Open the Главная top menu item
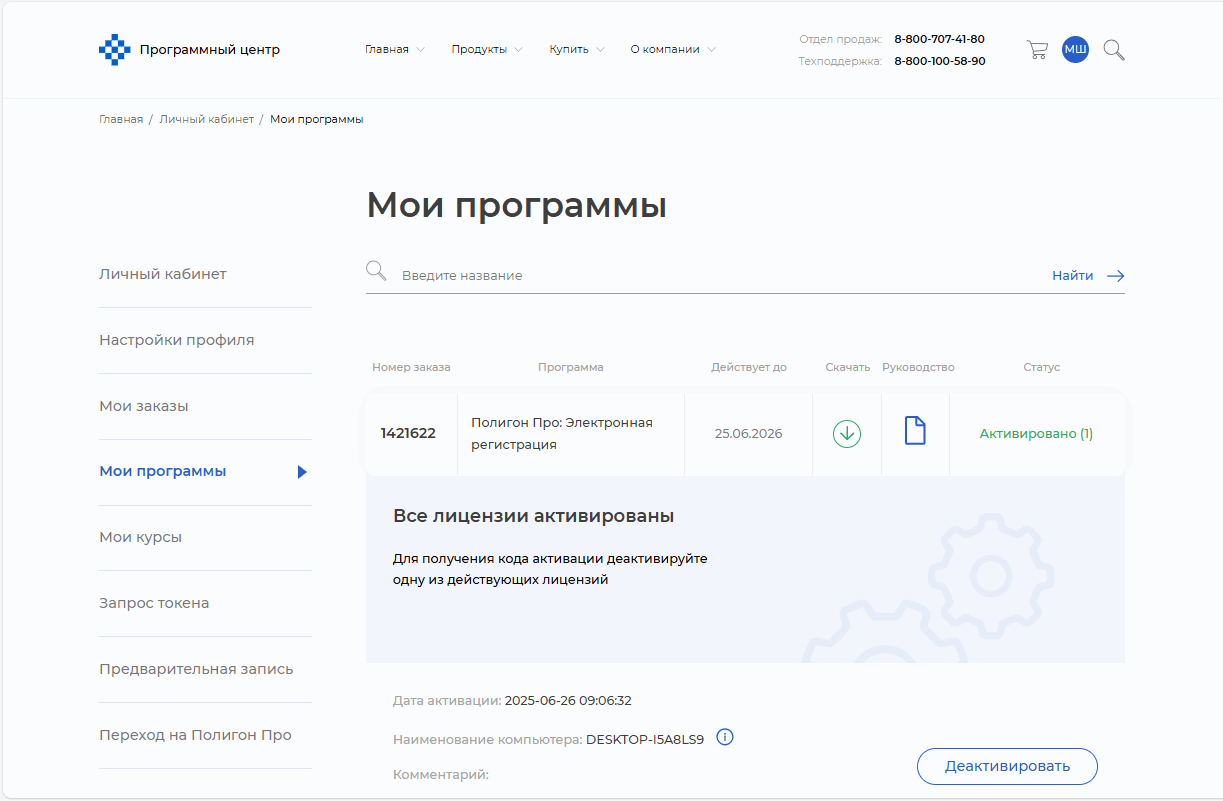The width and height of the screenshot is (1223, 801). click(387, 49)
